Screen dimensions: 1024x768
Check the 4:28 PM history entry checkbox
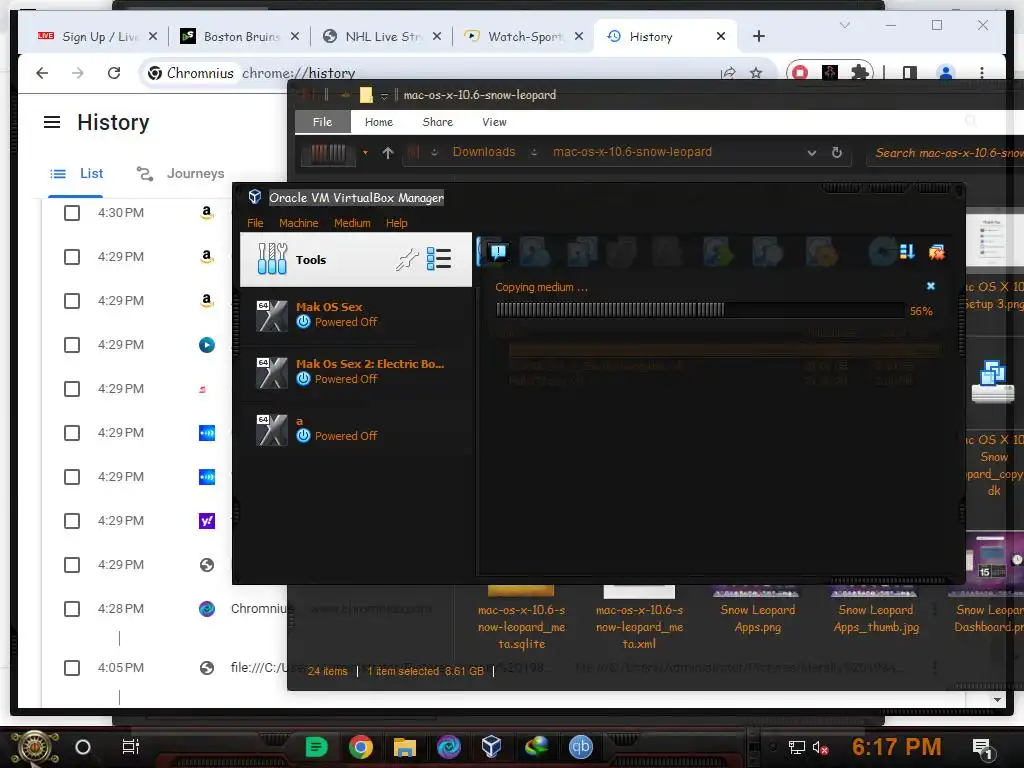pyautogui.click(x=72, y=609)
